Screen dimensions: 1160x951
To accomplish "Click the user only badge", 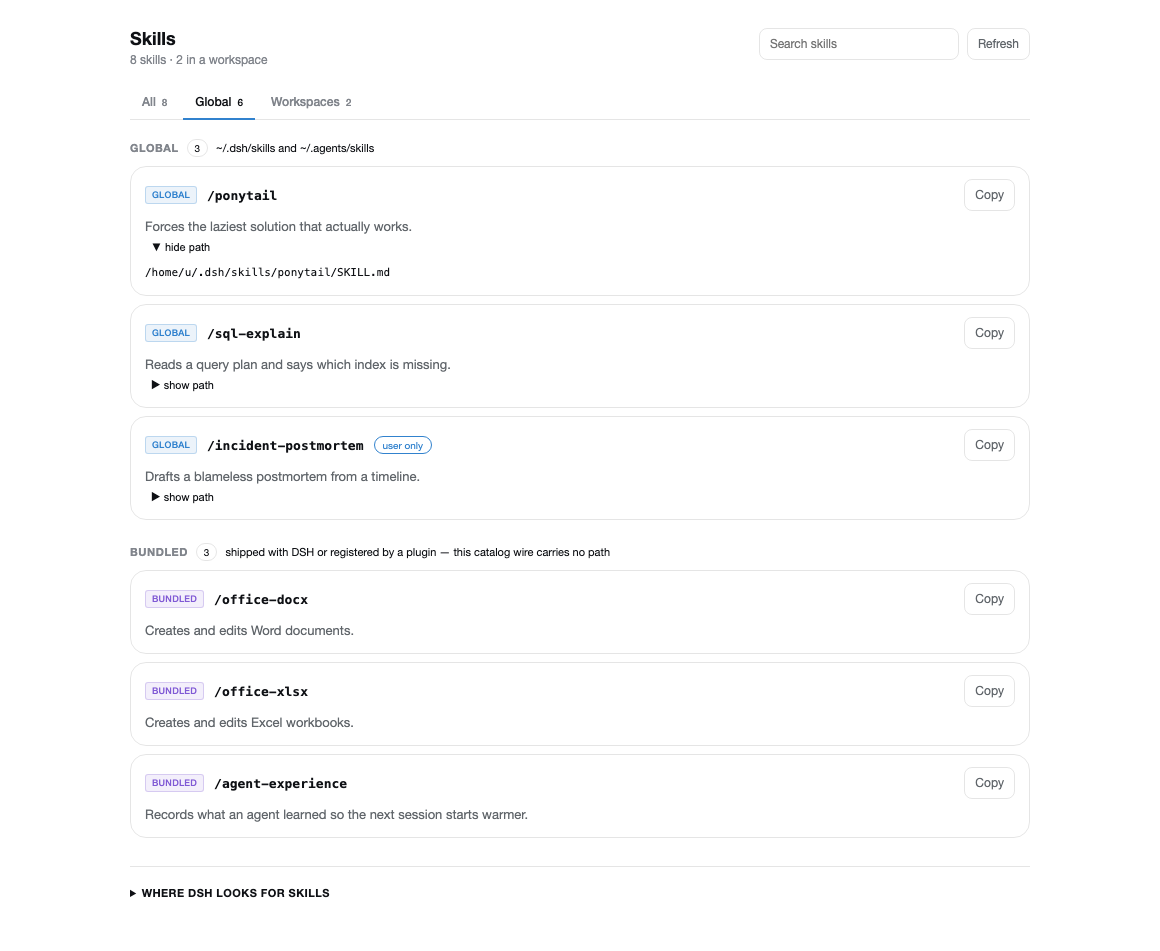I will click(402, 446).
